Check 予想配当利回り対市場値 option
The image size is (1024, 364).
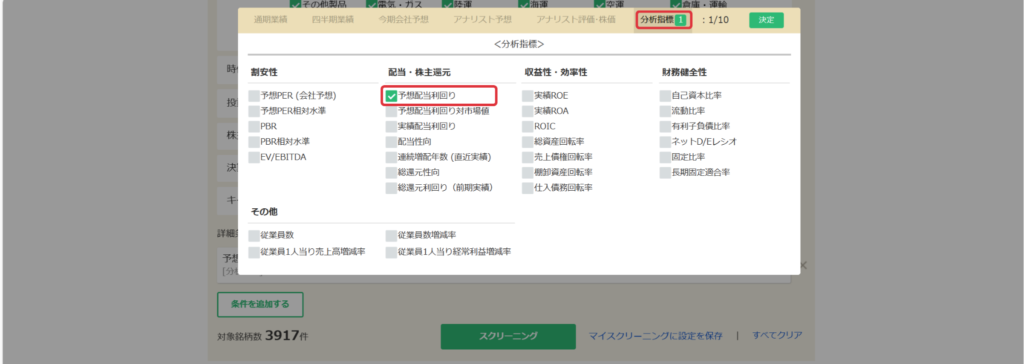pos(391,111)
